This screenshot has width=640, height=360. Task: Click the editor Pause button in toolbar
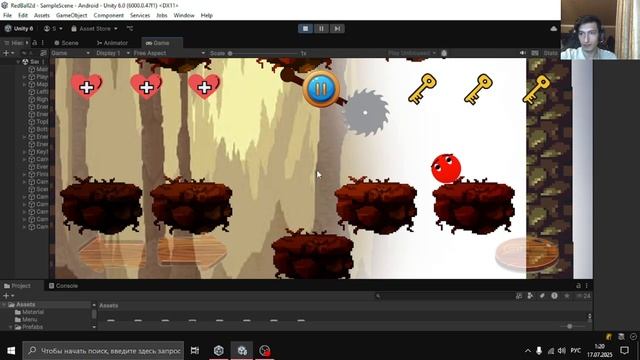pos(321,29)
